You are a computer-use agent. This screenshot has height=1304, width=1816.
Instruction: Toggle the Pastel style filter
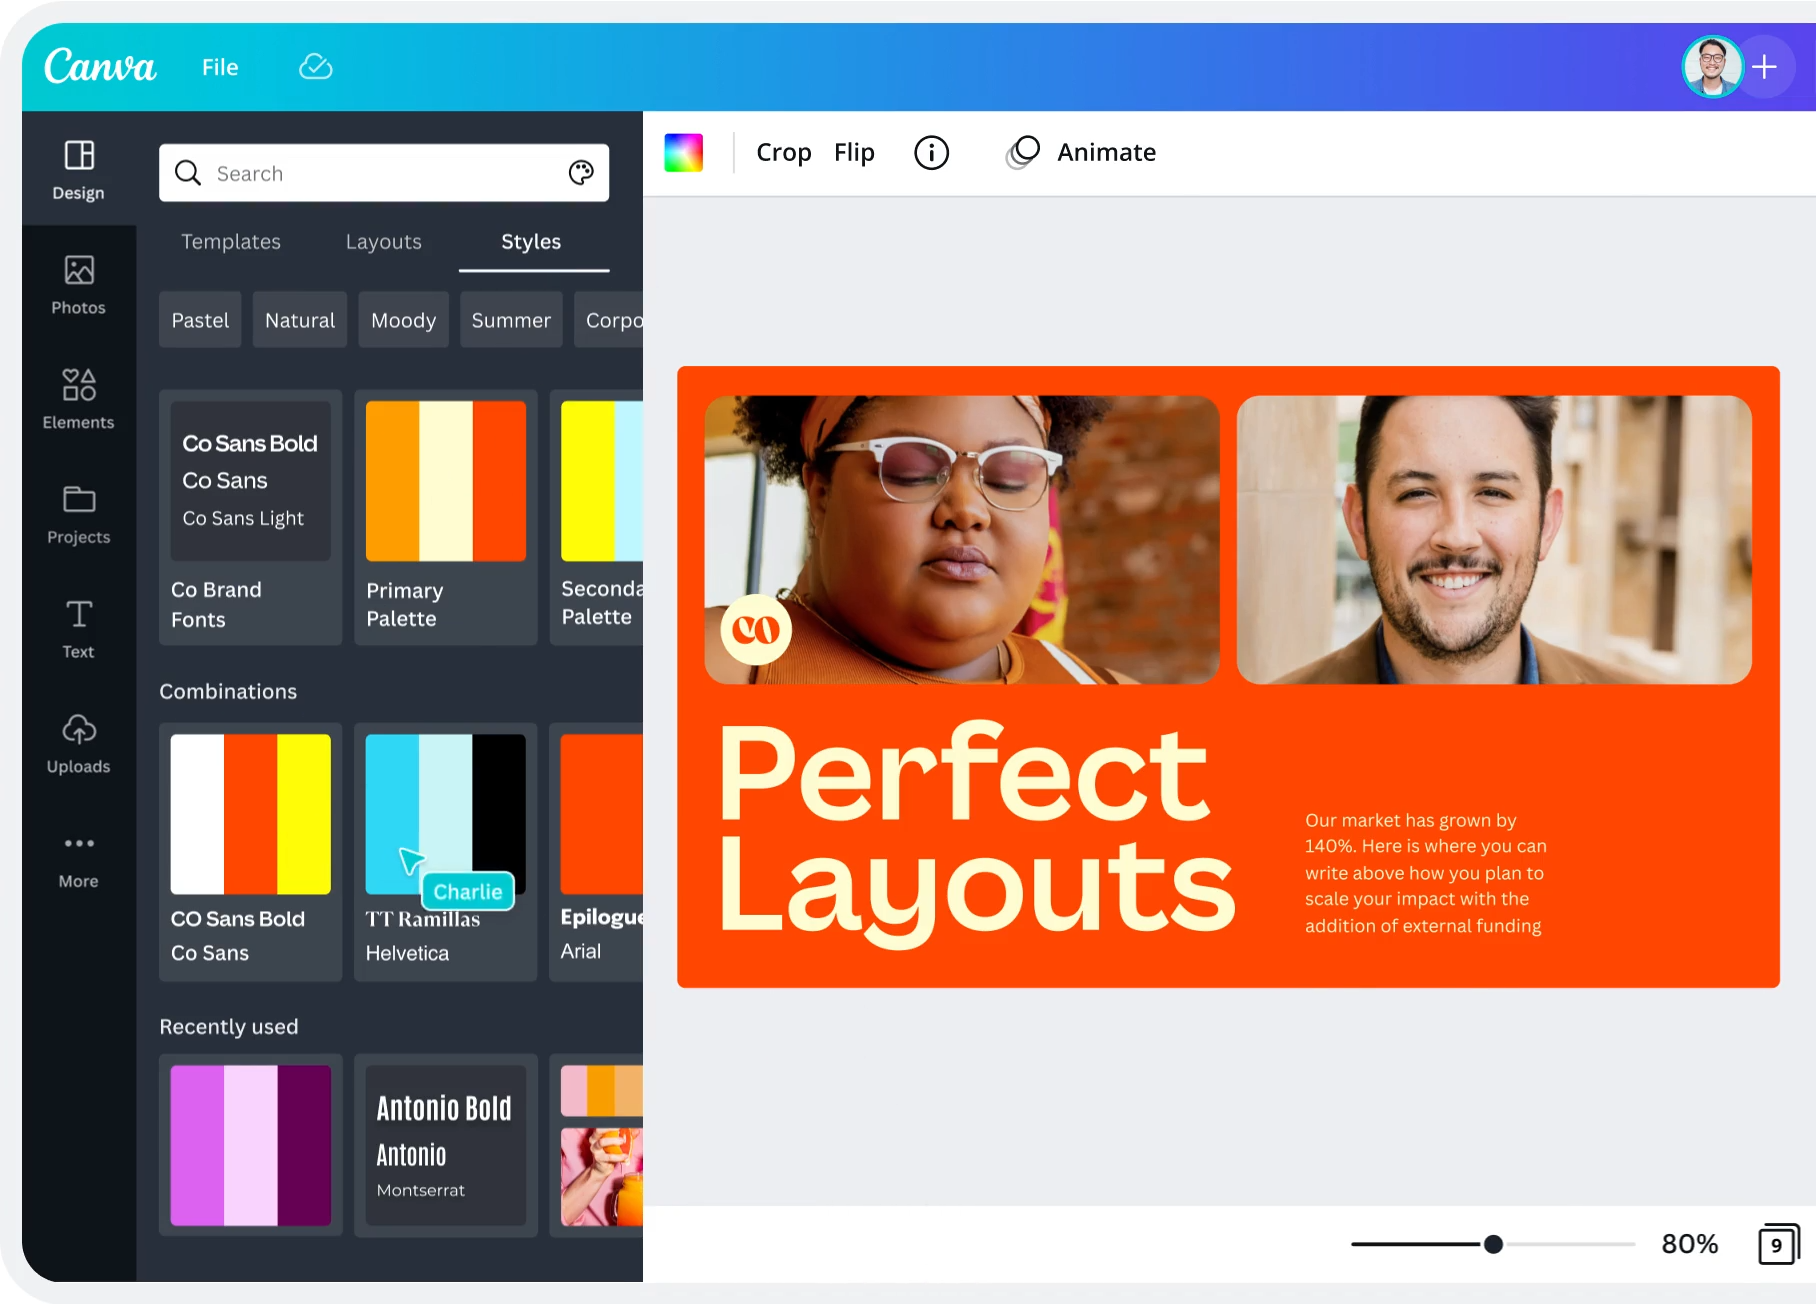pos(199,319)
